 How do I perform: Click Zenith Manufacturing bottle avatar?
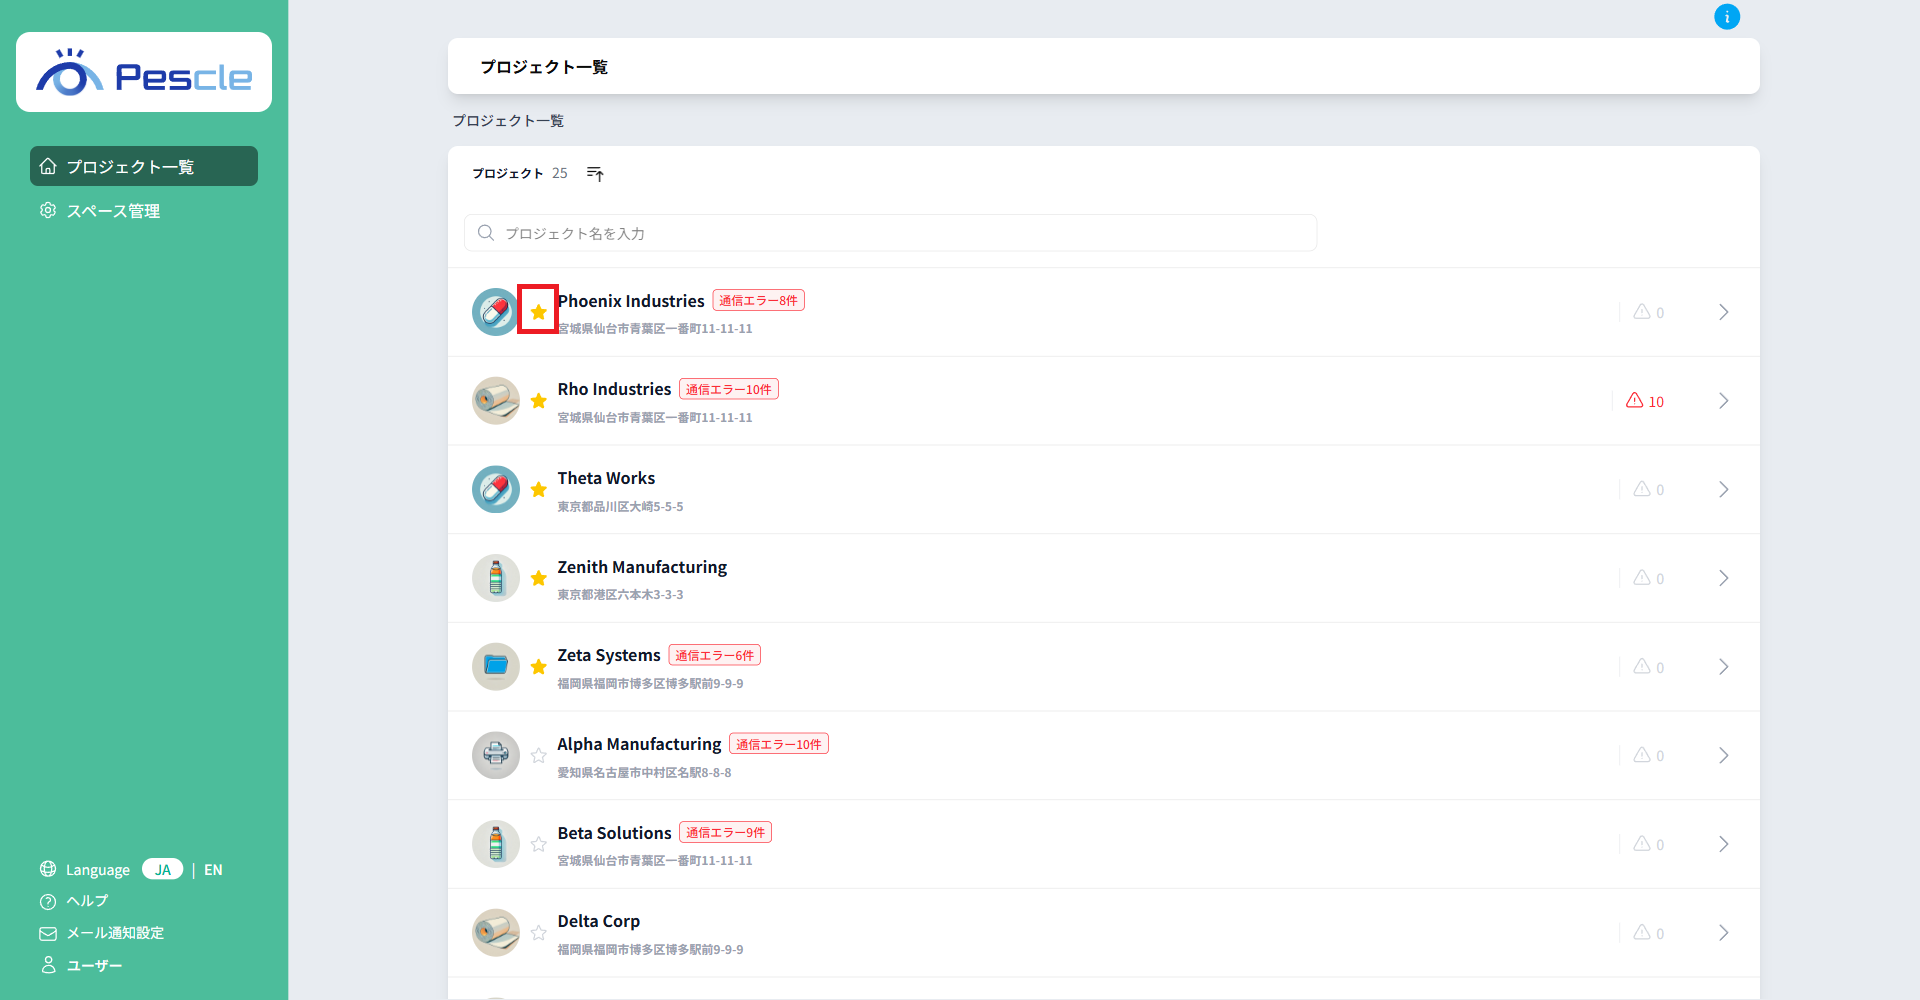496,578
